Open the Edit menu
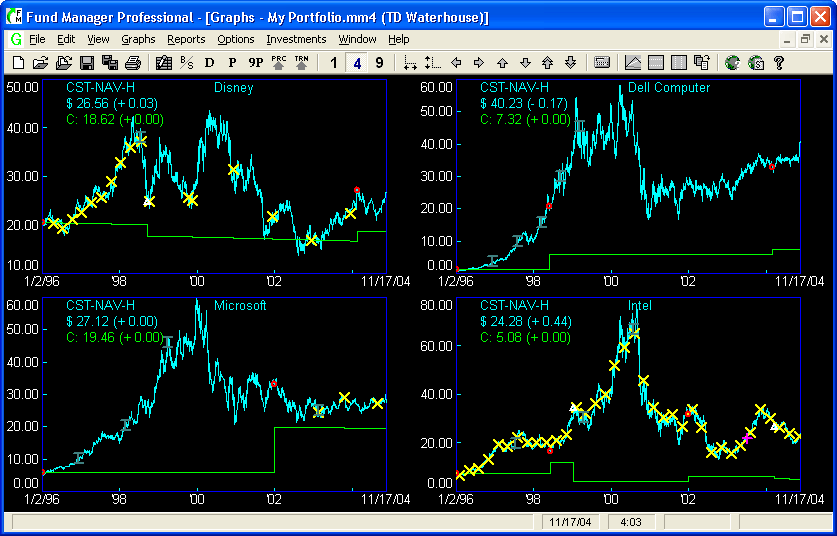Viewport: 837px width, 536px height. 66,40
